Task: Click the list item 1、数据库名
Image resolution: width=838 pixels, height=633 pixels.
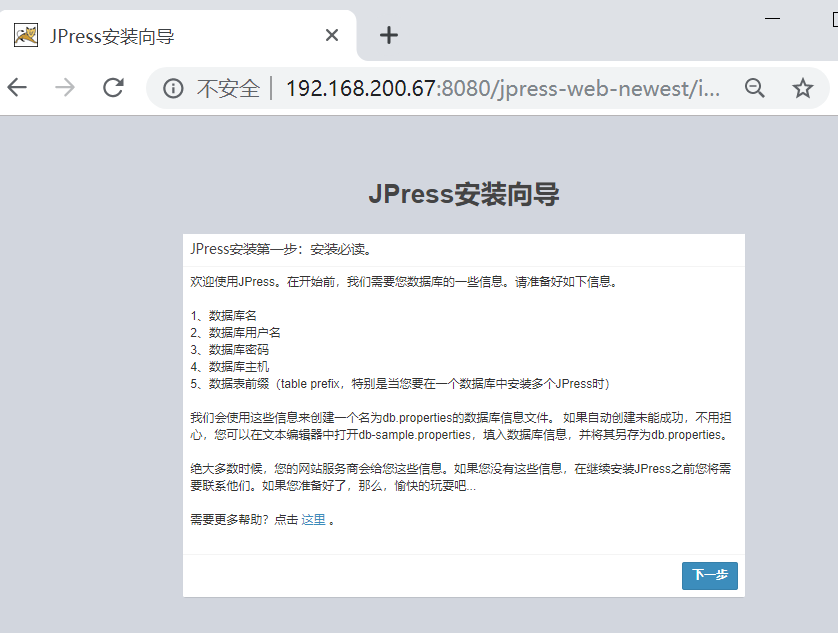Action: coord(223,315)
